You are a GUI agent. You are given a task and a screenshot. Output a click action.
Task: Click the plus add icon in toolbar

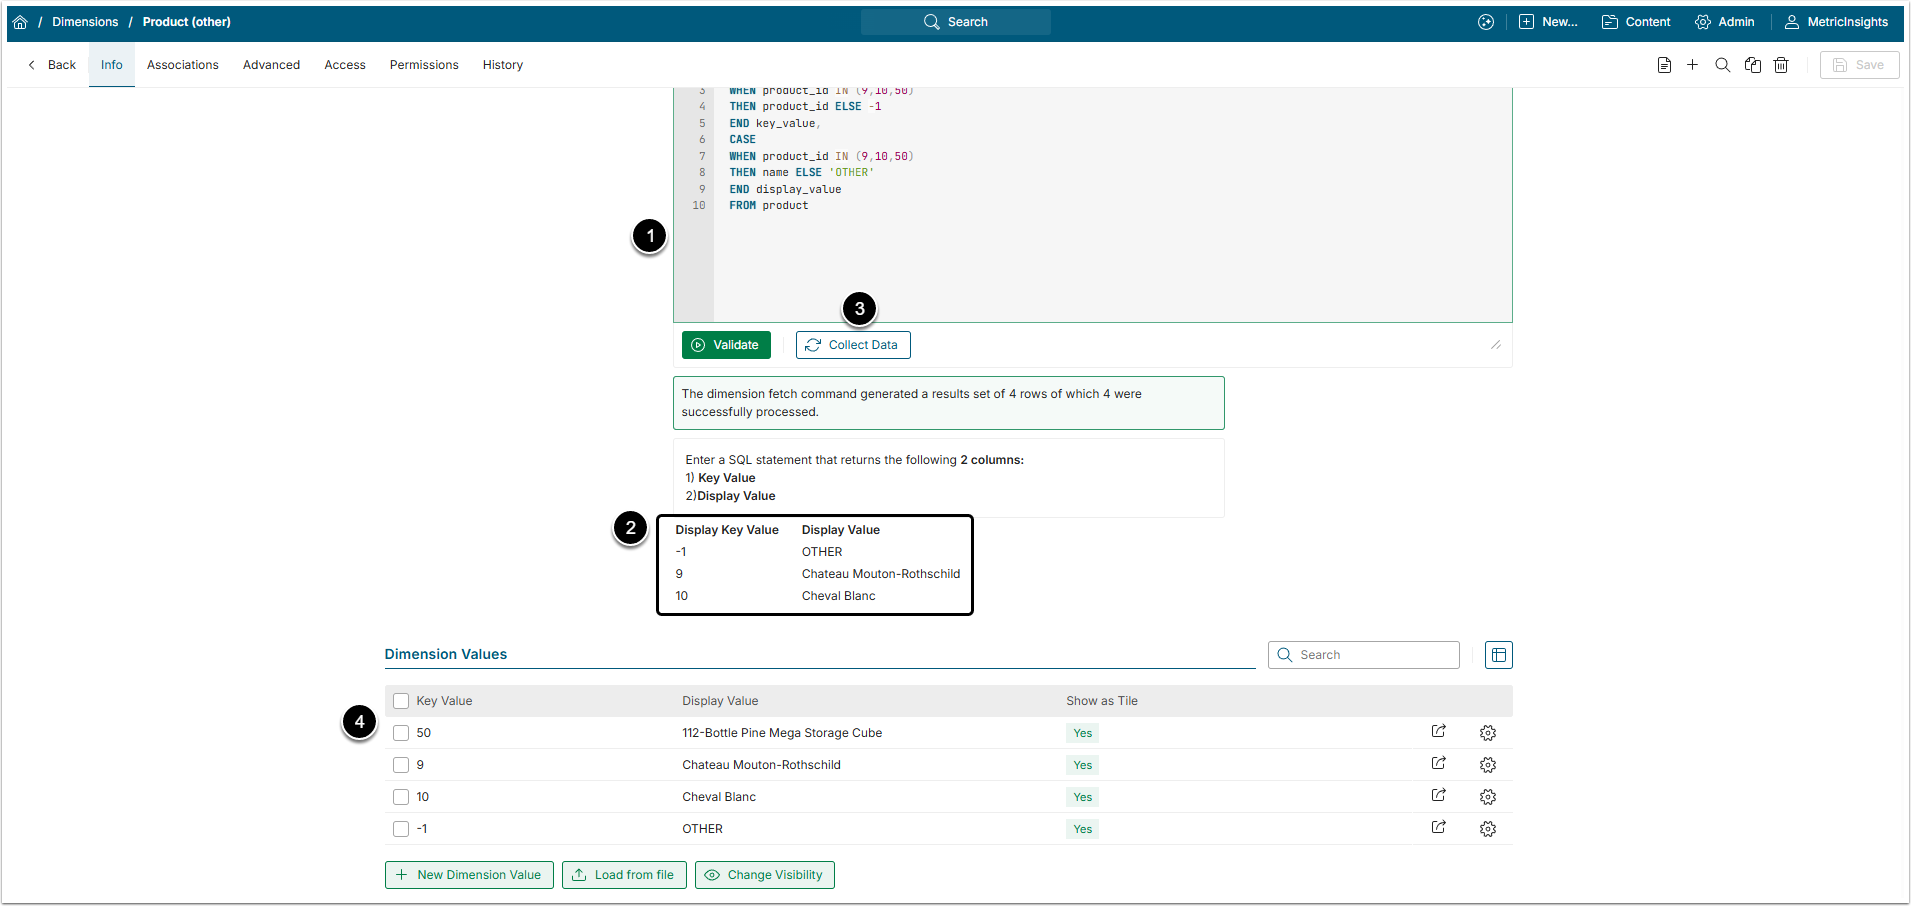point(1692,65)
